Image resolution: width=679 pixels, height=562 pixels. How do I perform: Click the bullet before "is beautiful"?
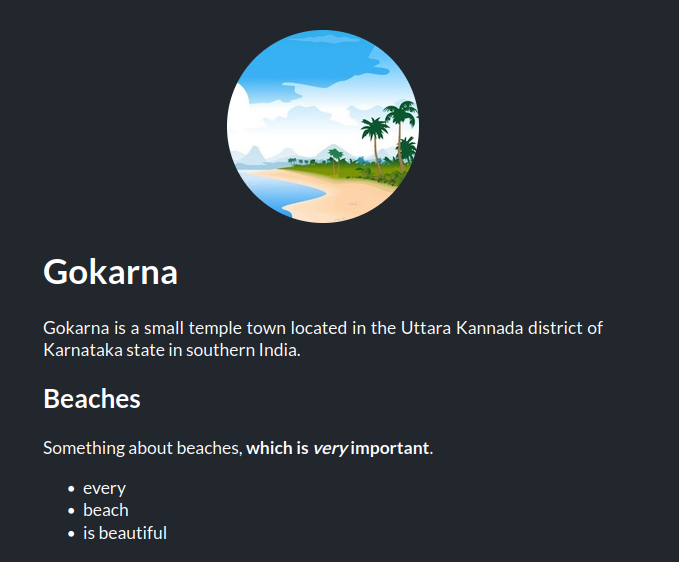coord(72,534)
